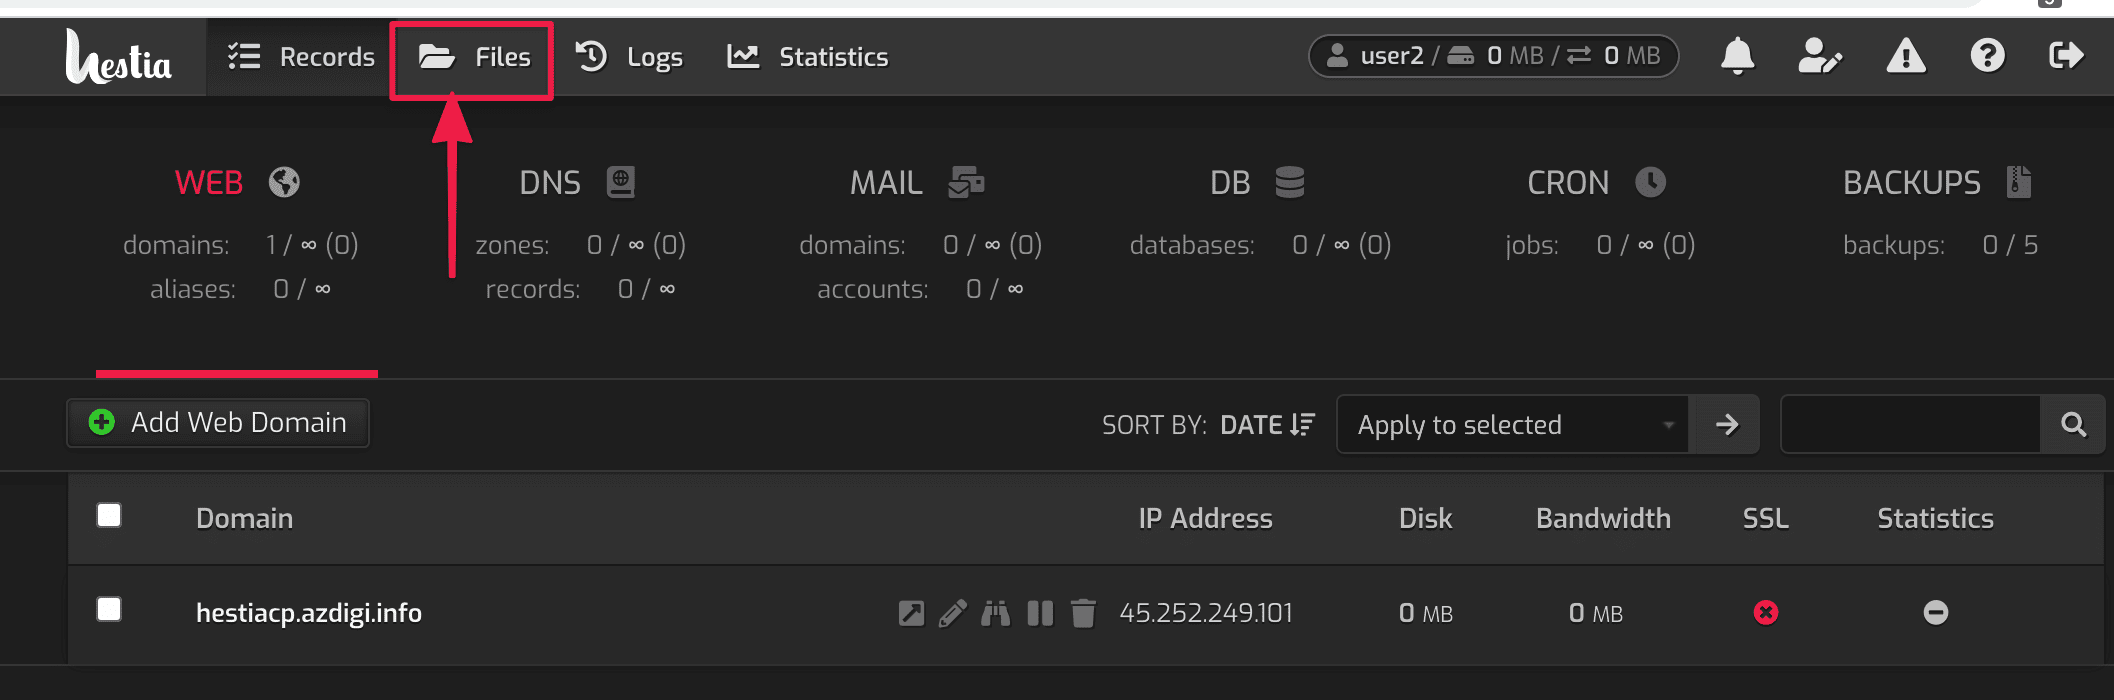Click inside the search input field
This screenshot has height=700, width=2114.
[x=1910, y=424]
